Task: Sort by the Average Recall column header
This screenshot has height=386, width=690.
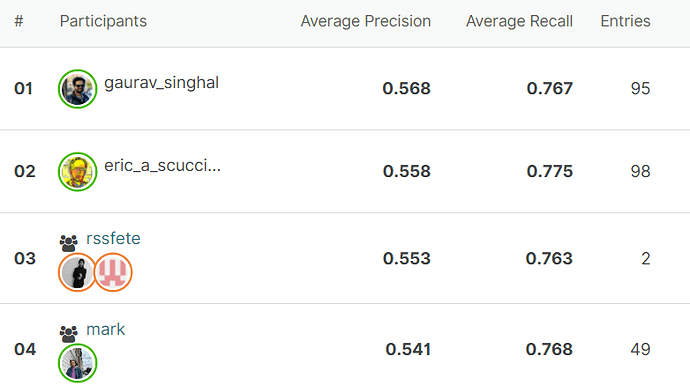Action: coord(519,21)
